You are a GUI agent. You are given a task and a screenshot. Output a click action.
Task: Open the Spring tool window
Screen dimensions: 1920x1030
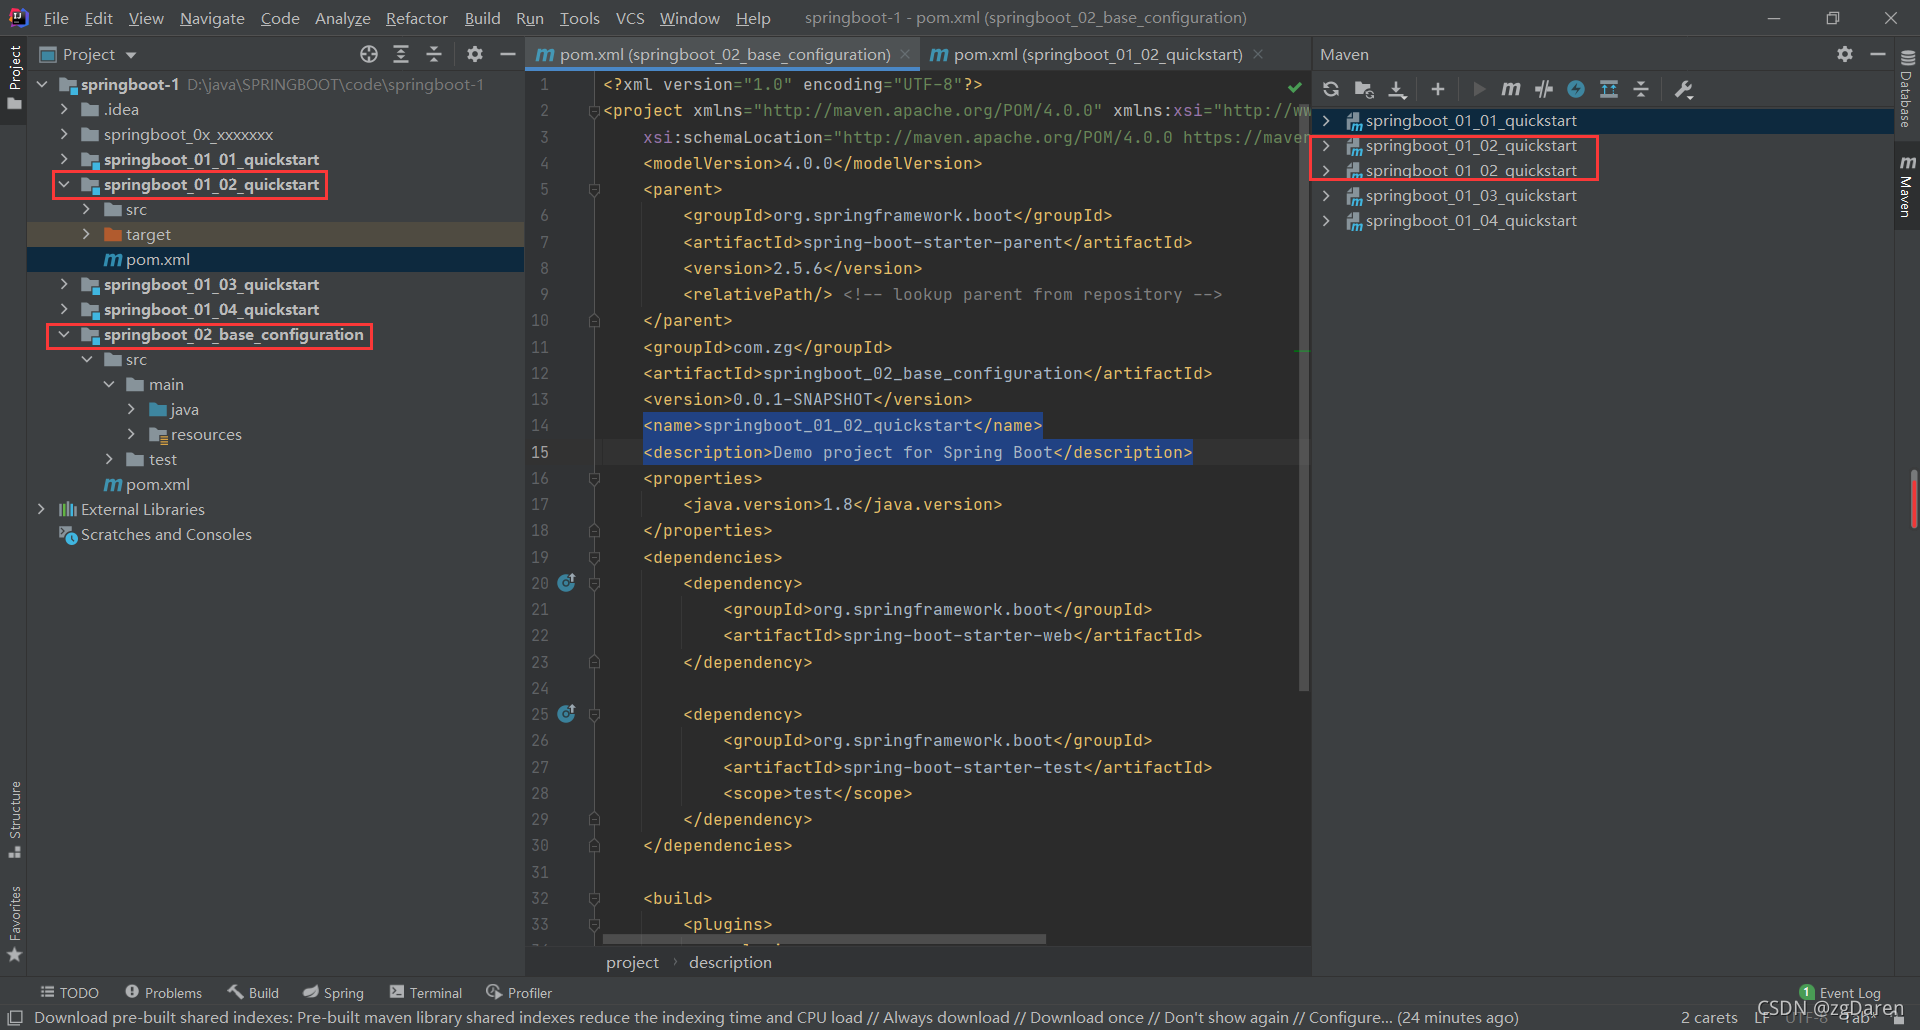[x=333, y=992]
